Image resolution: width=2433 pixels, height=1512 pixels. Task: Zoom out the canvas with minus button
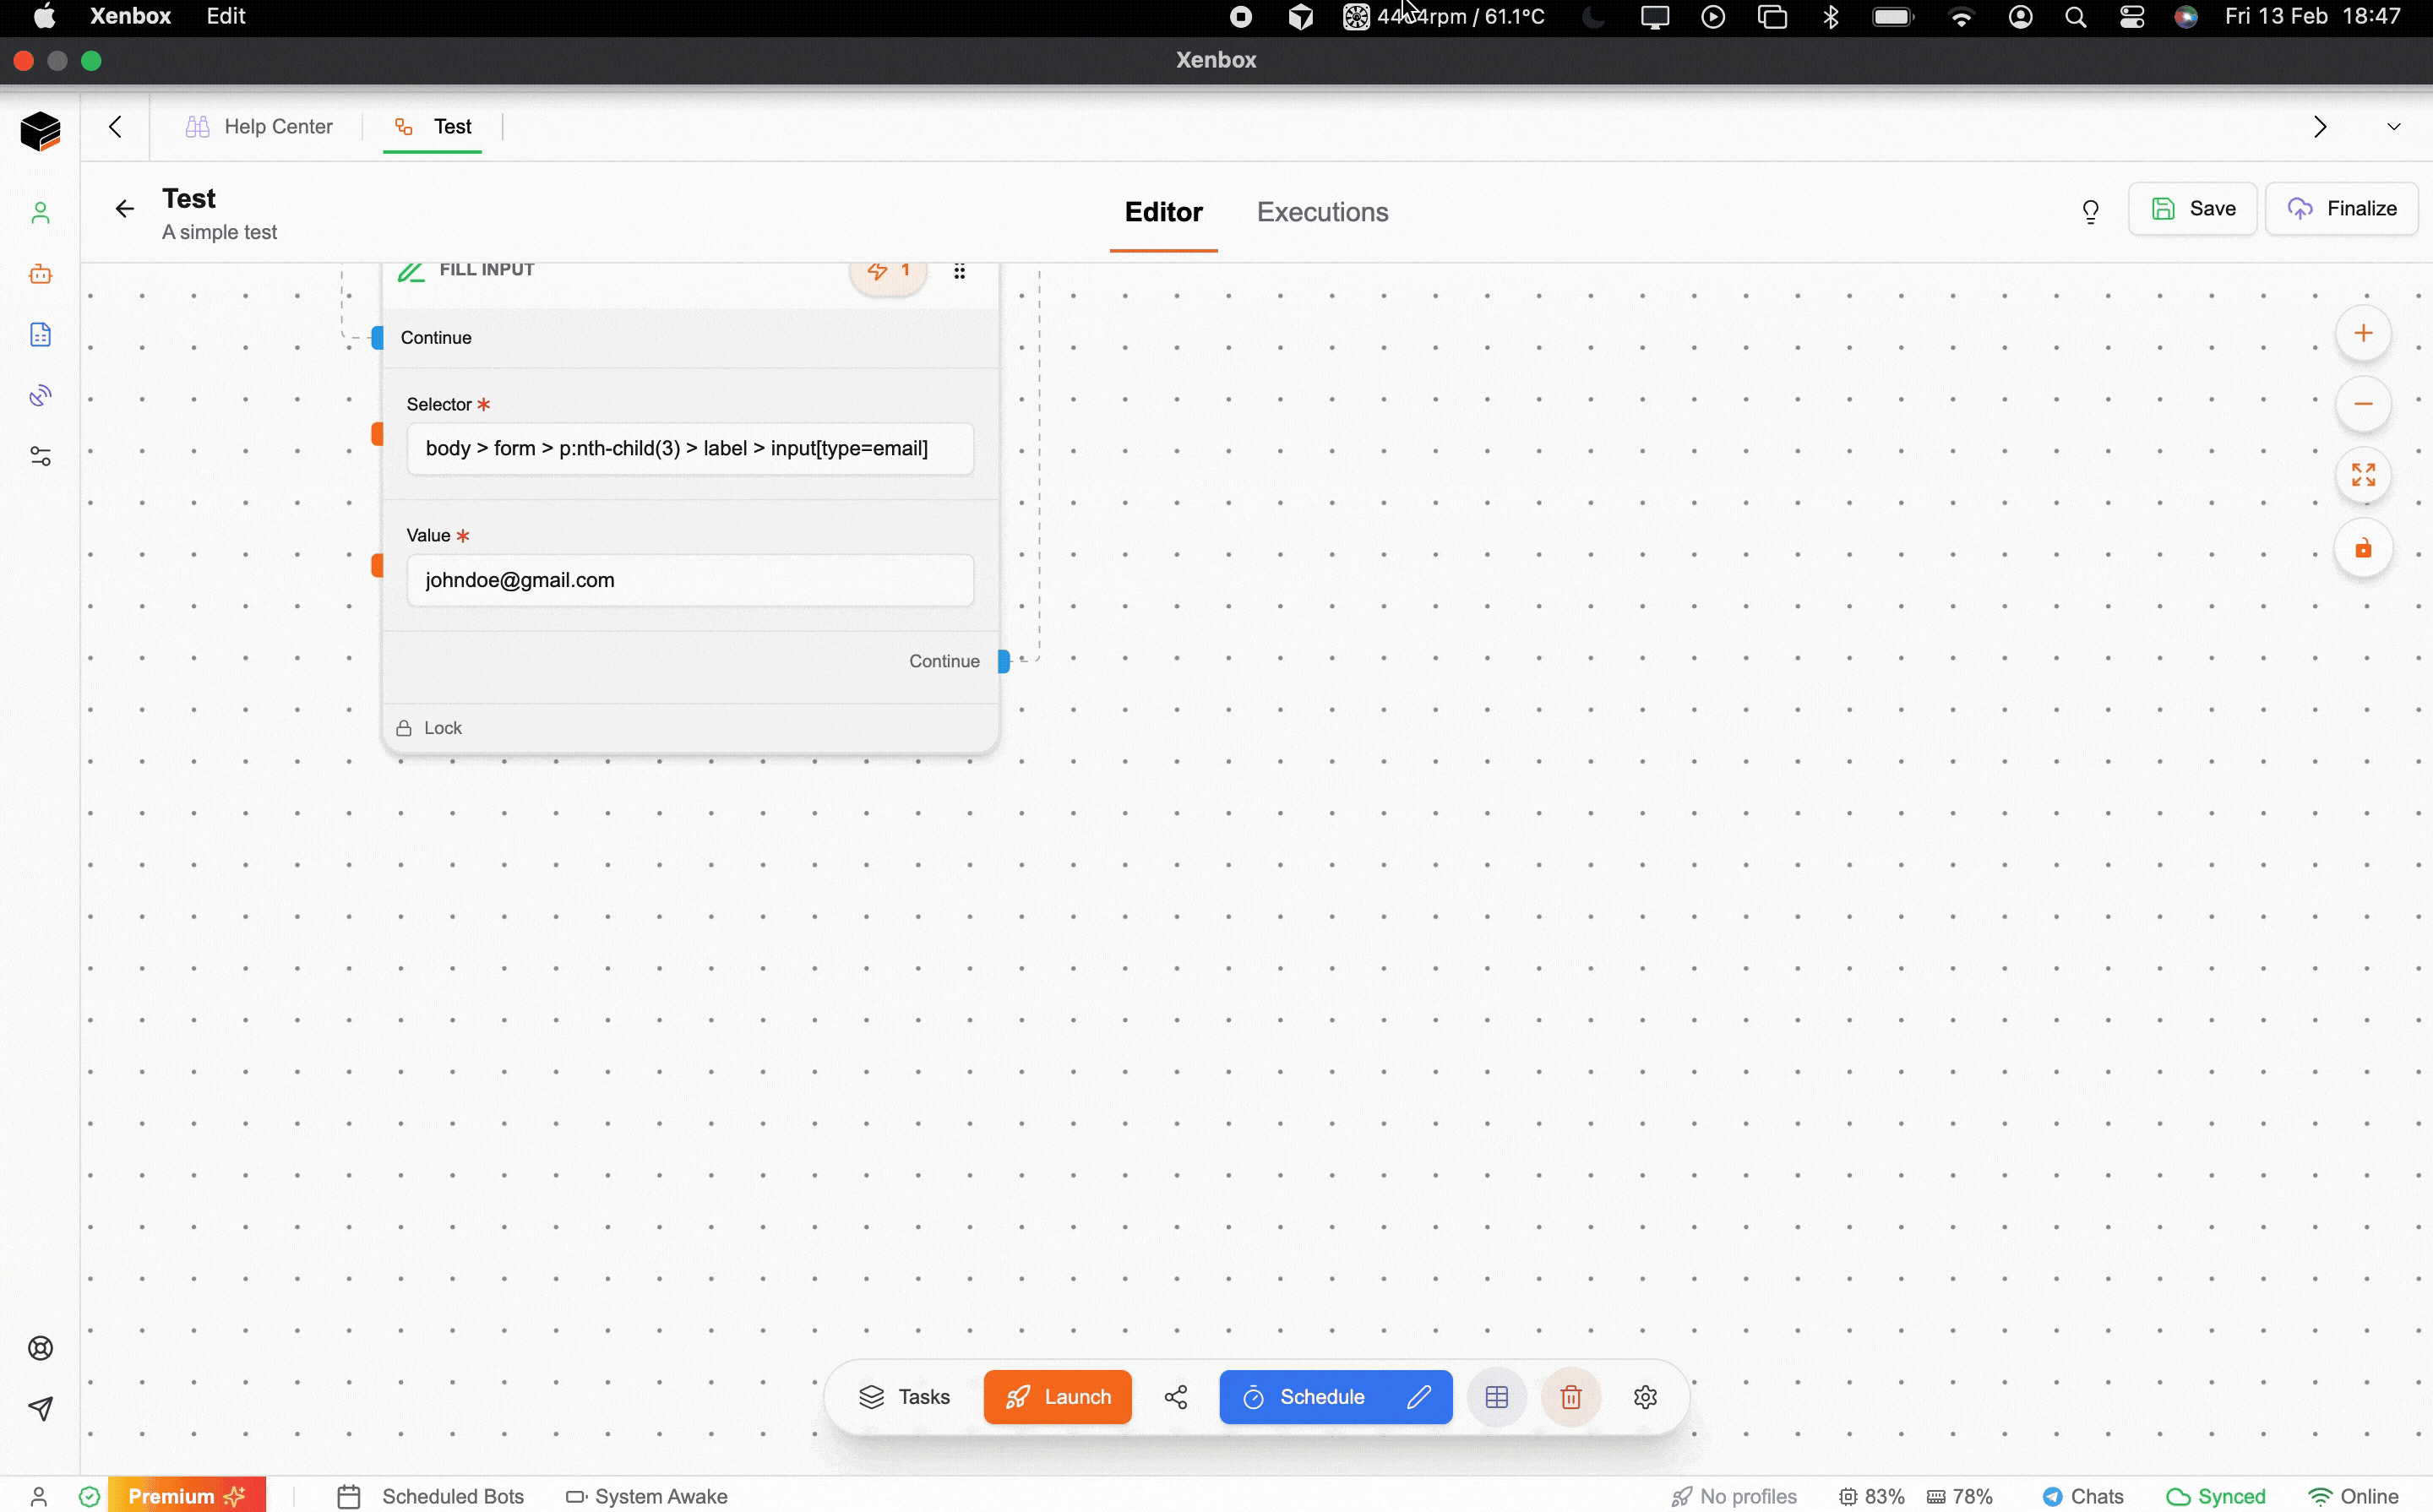pyautogui.click(x=2363, y=404)
